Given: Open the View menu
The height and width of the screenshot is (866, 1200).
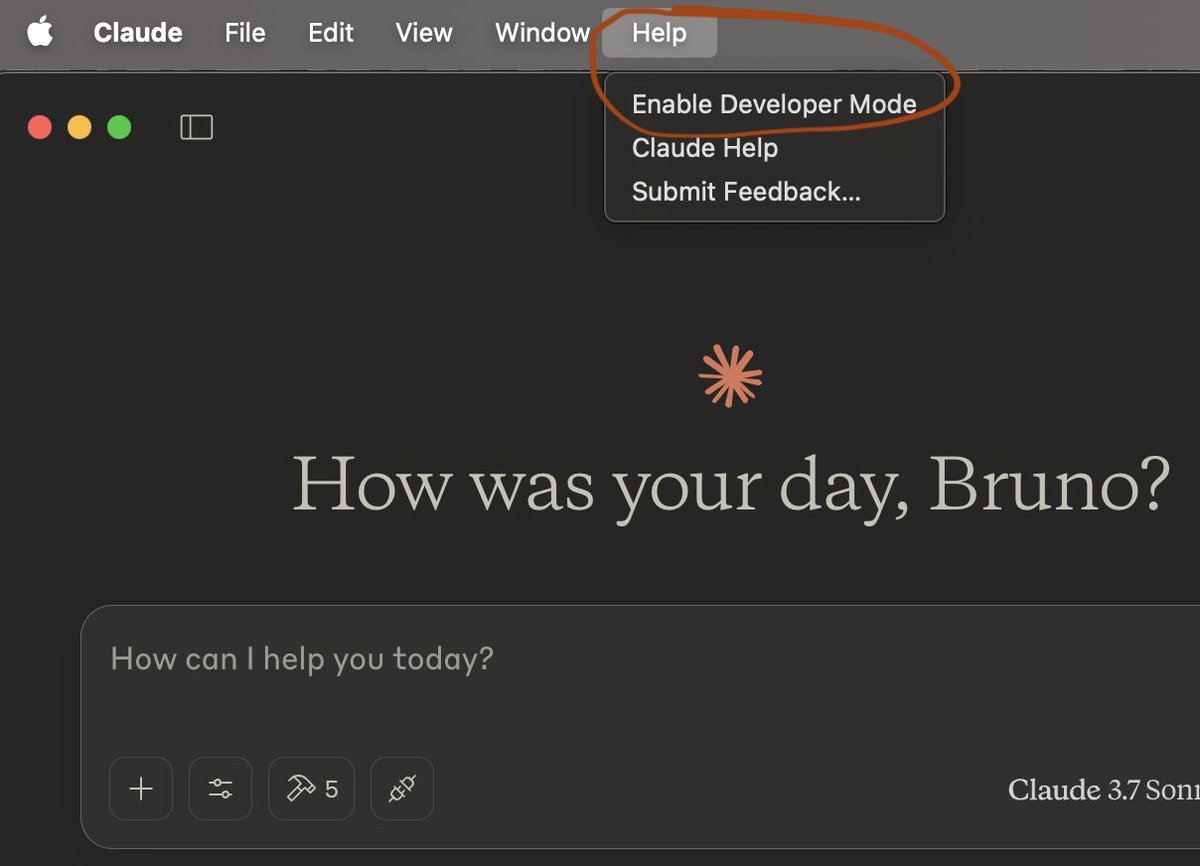Looking at the screenshot, I should 424,33.
